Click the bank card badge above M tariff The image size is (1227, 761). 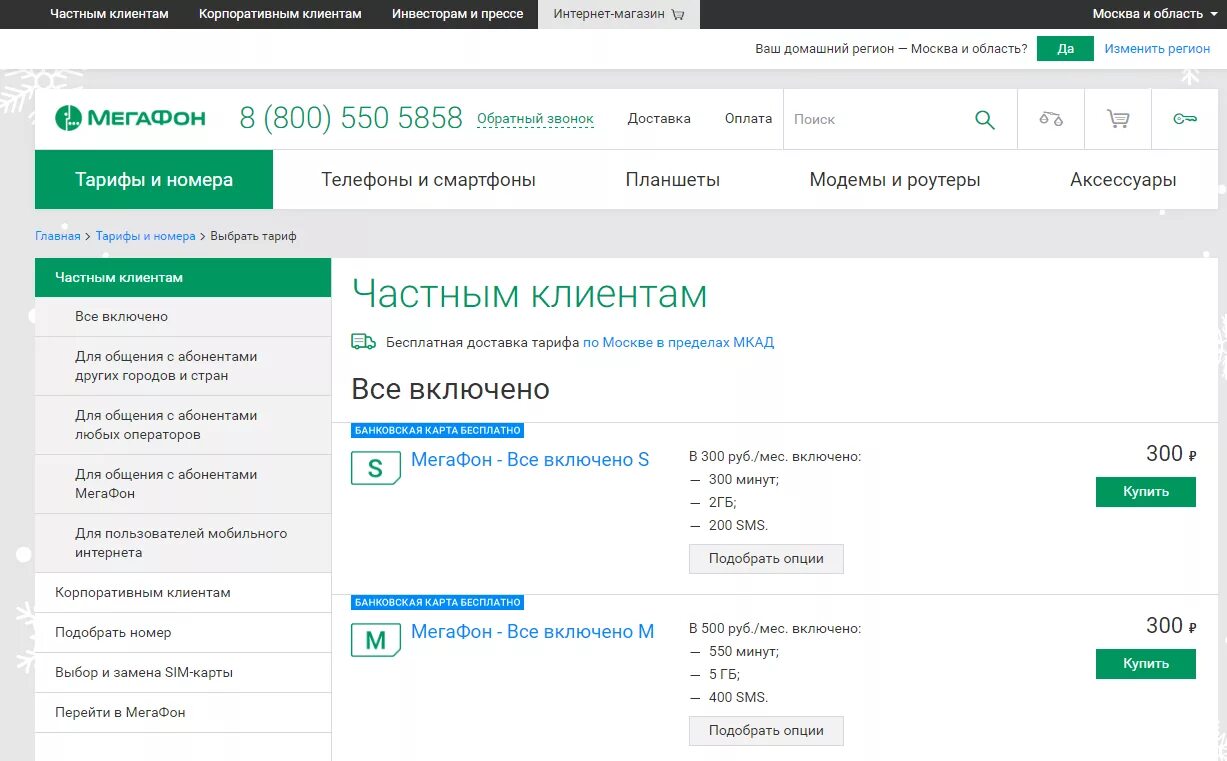438,602
